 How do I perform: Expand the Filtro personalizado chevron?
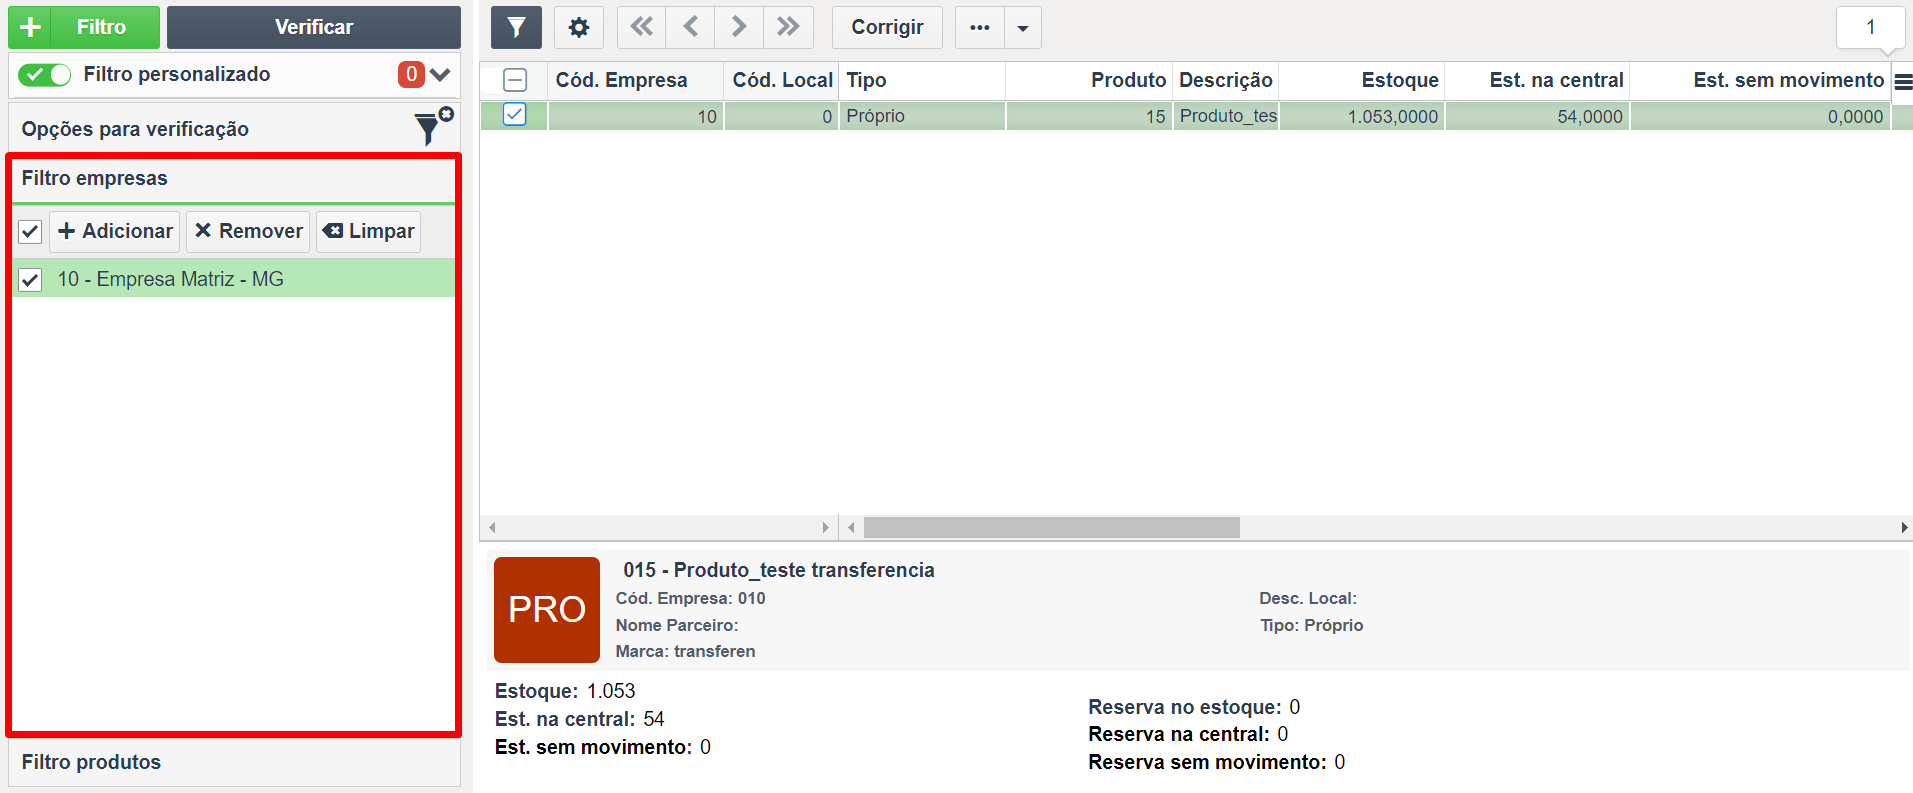tap(440, 74)
